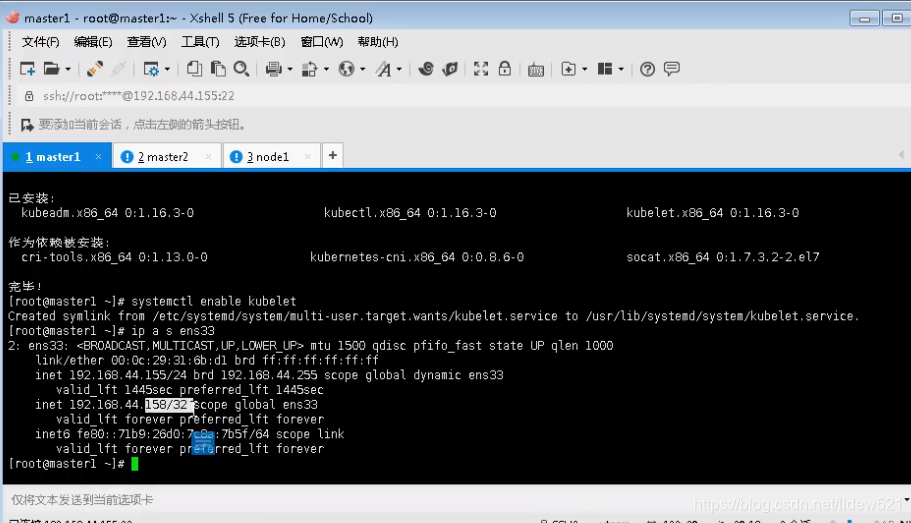Expand the New tab group dropdown

(x=584, y=69)
